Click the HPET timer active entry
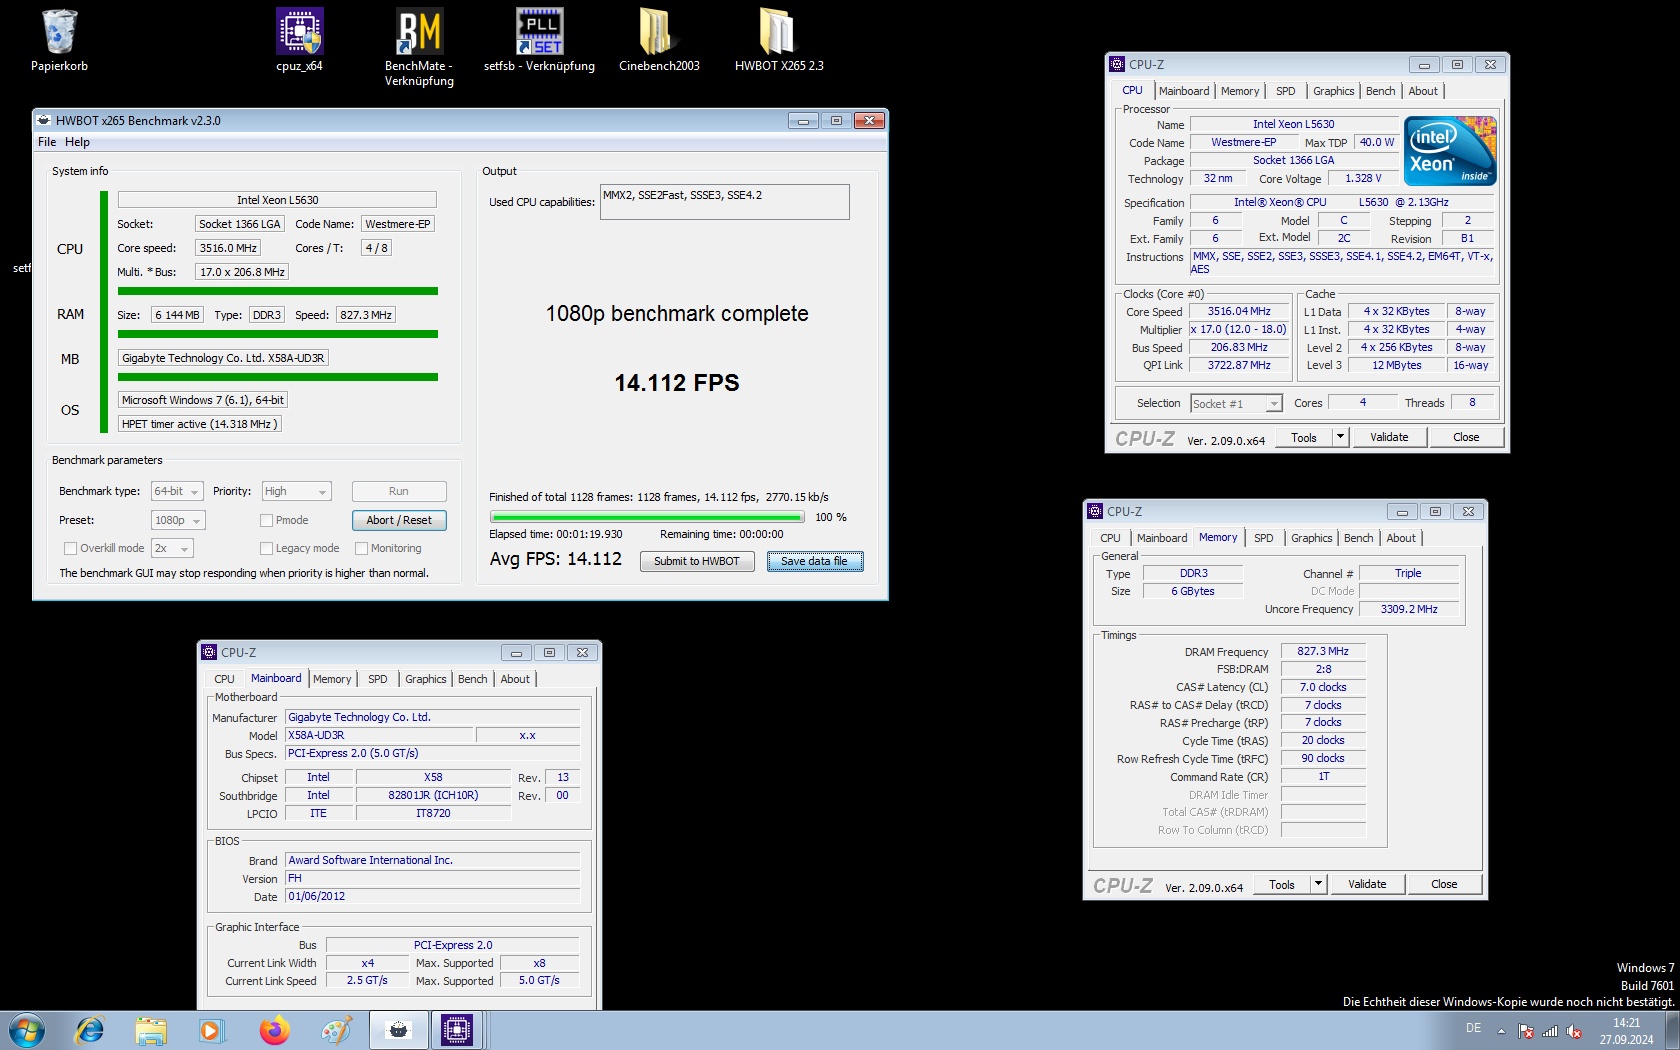 click(x=199, y=424)
